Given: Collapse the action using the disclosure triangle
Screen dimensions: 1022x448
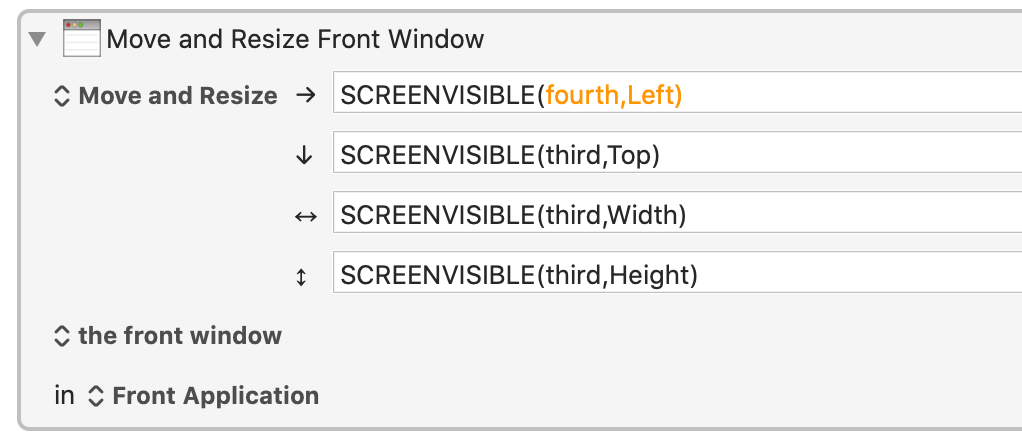Looking at the screenshot, I should tap(37, 39).
